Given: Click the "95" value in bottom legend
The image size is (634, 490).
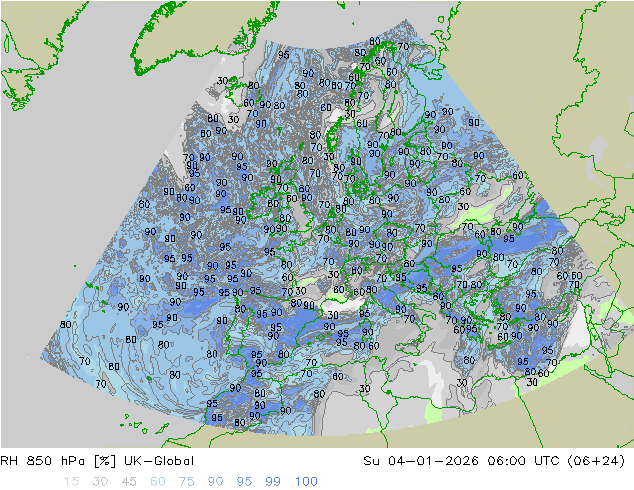Looking at the screenshot, I should (x=244, y=482).
